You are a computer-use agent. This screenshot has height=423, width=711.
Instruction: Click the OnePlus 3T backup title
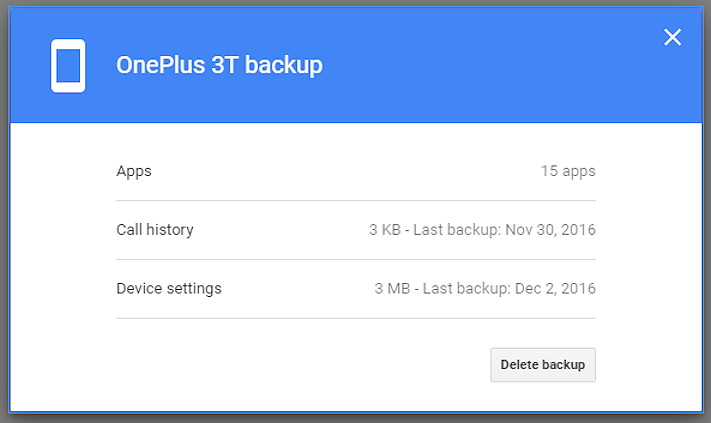(x=219, y=66)
